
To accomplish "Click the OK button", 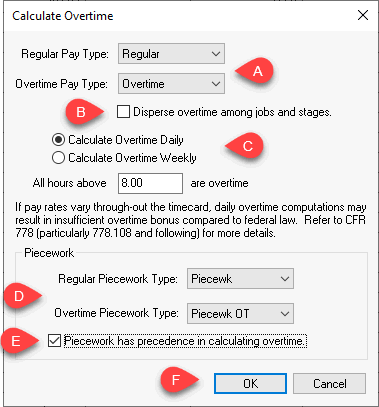I will (250, 383).
